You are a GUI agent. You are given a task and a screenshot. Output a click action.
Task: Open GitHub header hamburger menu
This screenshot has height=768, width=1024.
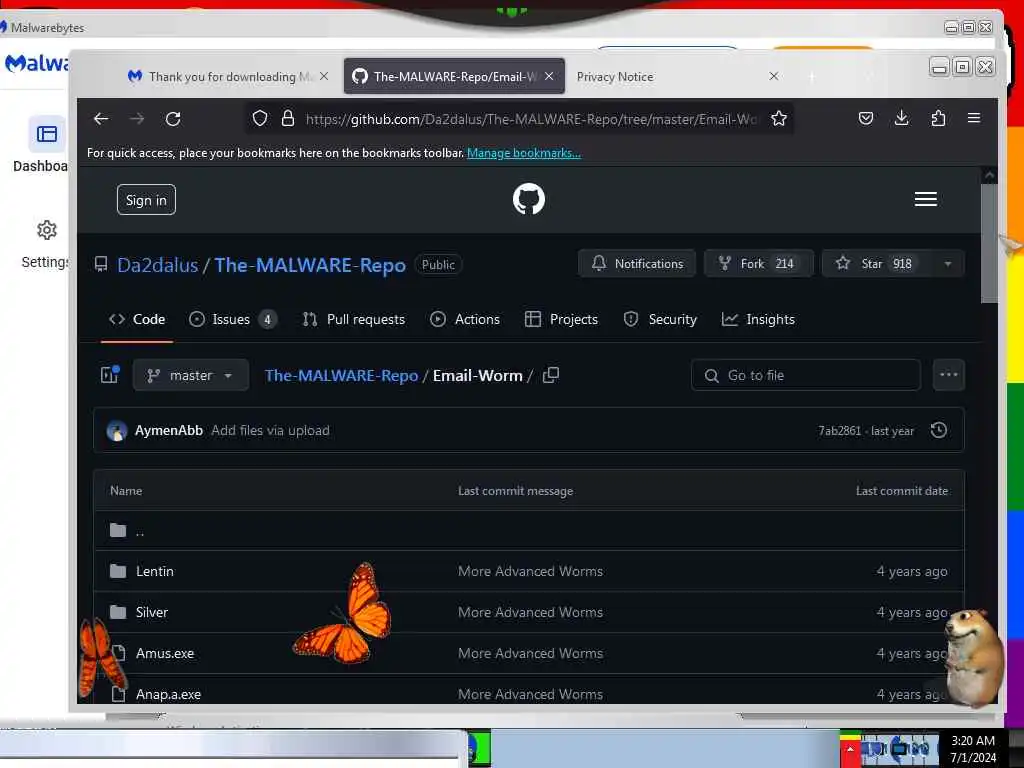point(925,199)
